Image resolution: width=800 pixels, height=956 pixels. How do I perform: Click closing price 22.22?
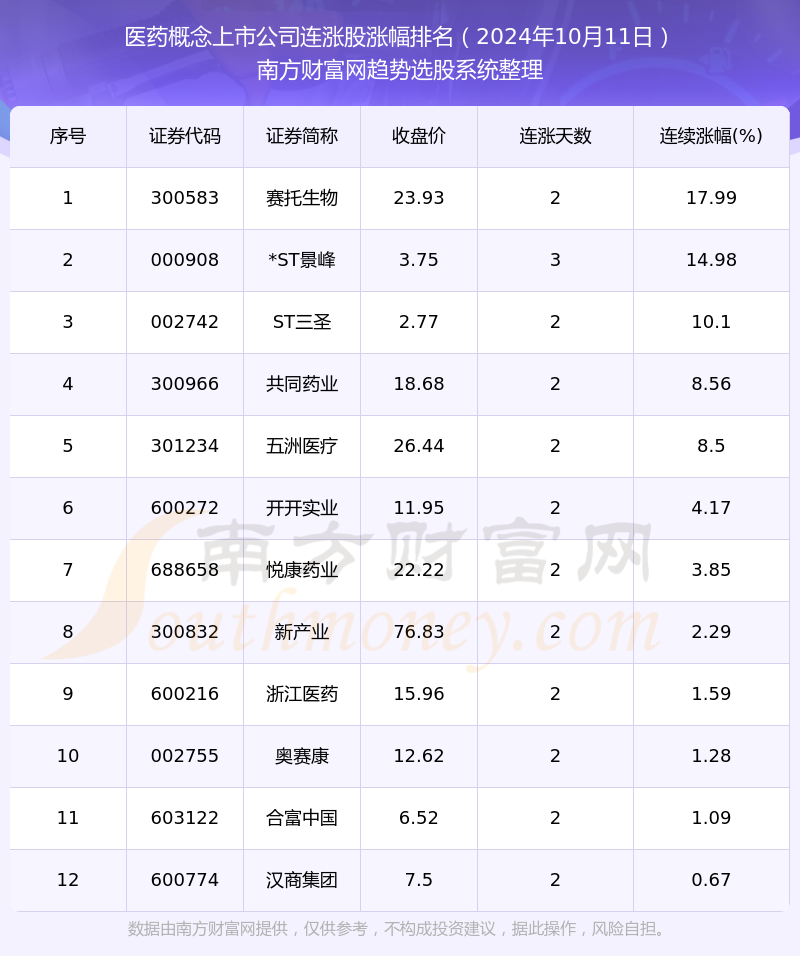pos(419,570)
